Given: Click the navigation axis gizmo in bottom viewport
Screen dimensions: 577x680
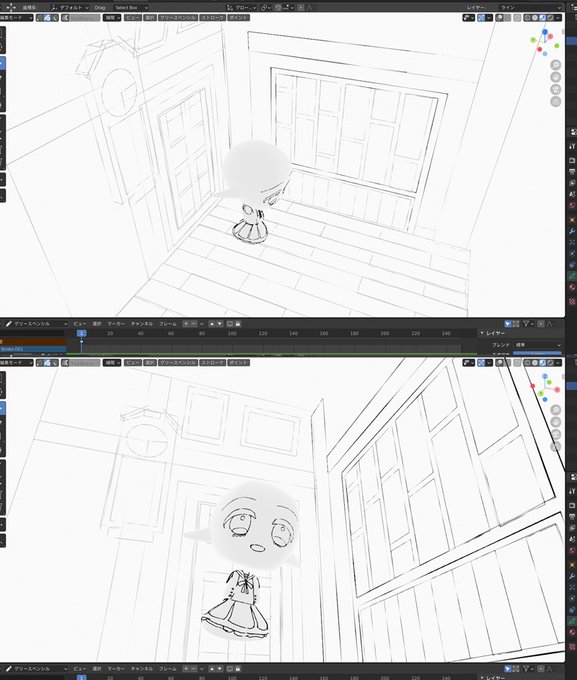Looking at the screenshot, I should (545, 387).
